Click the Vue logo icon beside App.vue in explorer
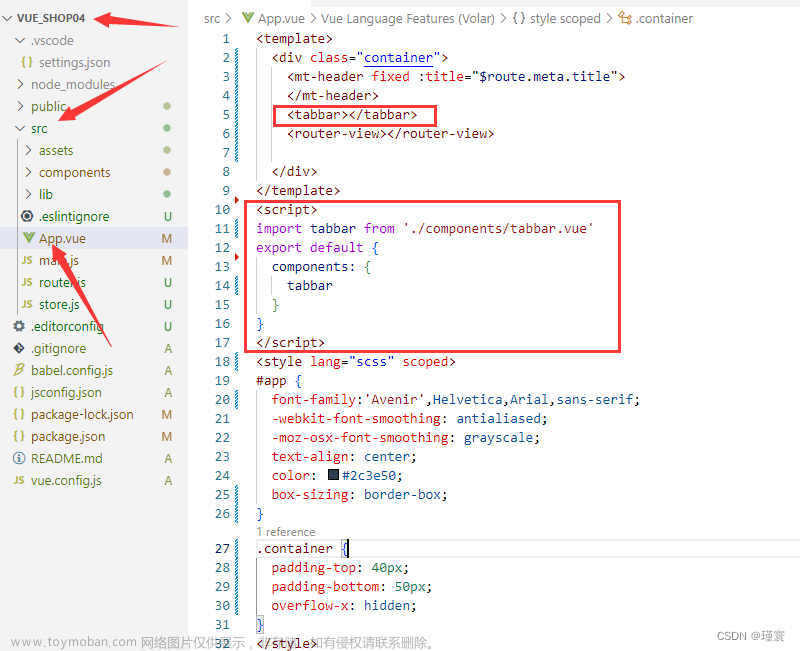Image resolution: width=800 pixels, height=651 pixels. click(29, 238)
